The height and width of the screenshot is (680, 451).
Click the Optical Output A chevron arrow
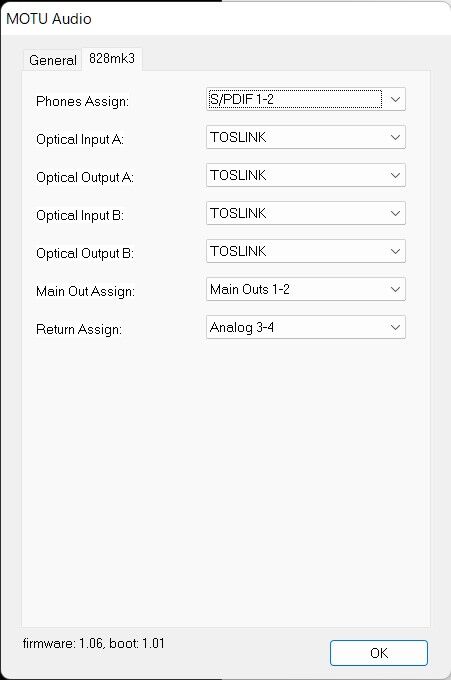click(x=395, y=175)
